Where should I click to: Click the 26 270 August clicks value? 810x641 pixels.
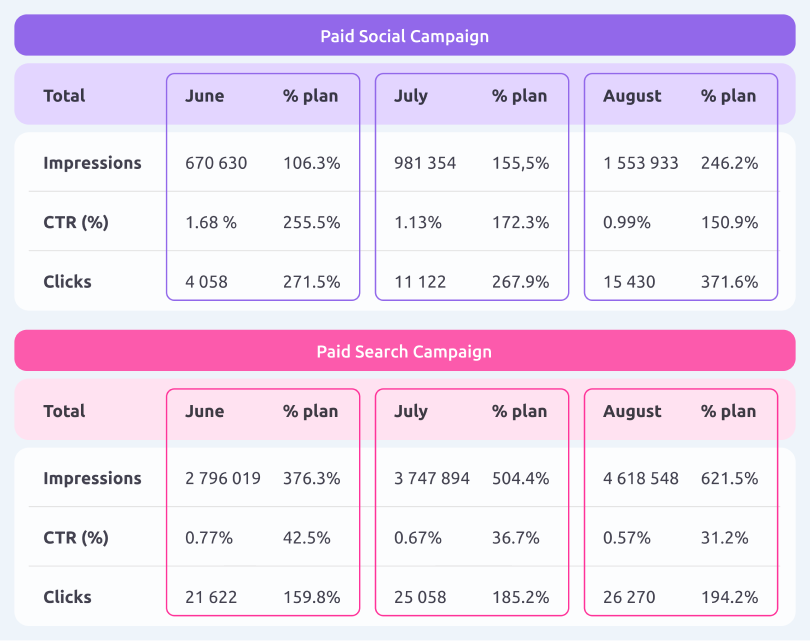coord(629,597)
